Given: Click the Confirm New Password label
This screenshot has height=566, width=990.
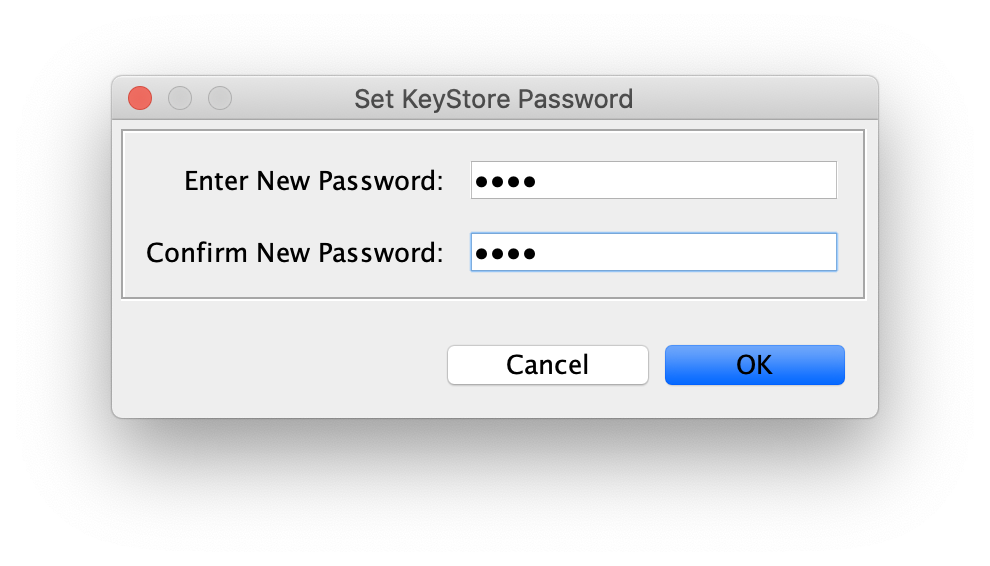Looking at the screenshot, I should (295, 253).
